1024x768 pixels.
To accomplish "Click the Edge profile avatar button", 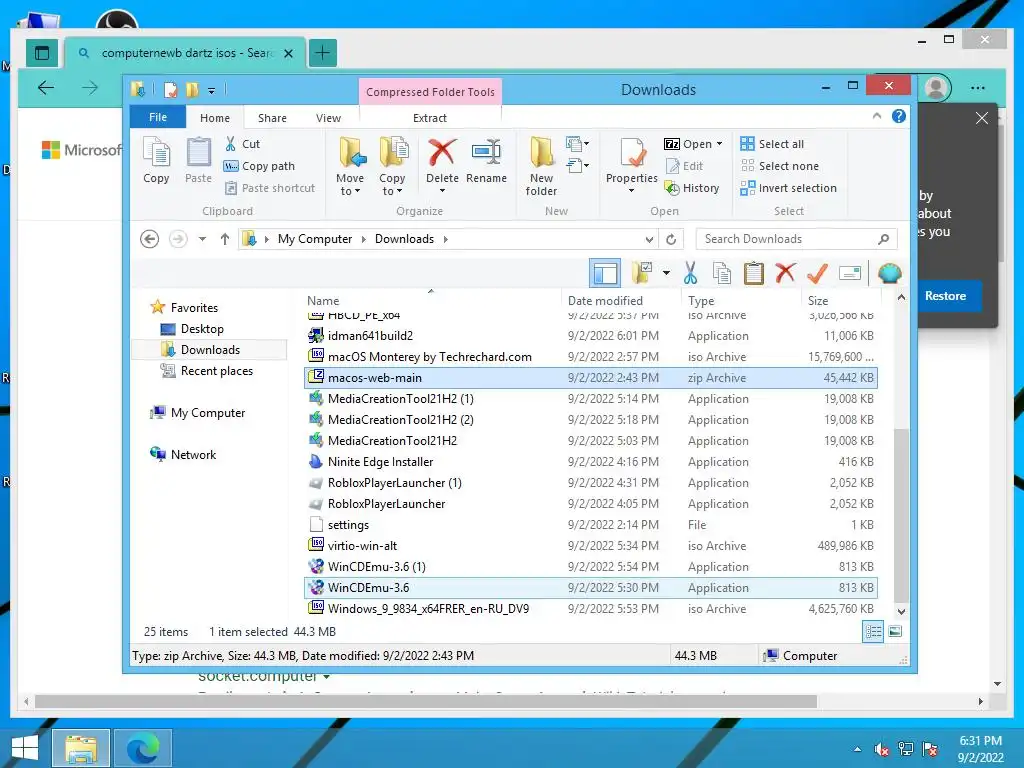I will tap(936, 88).
